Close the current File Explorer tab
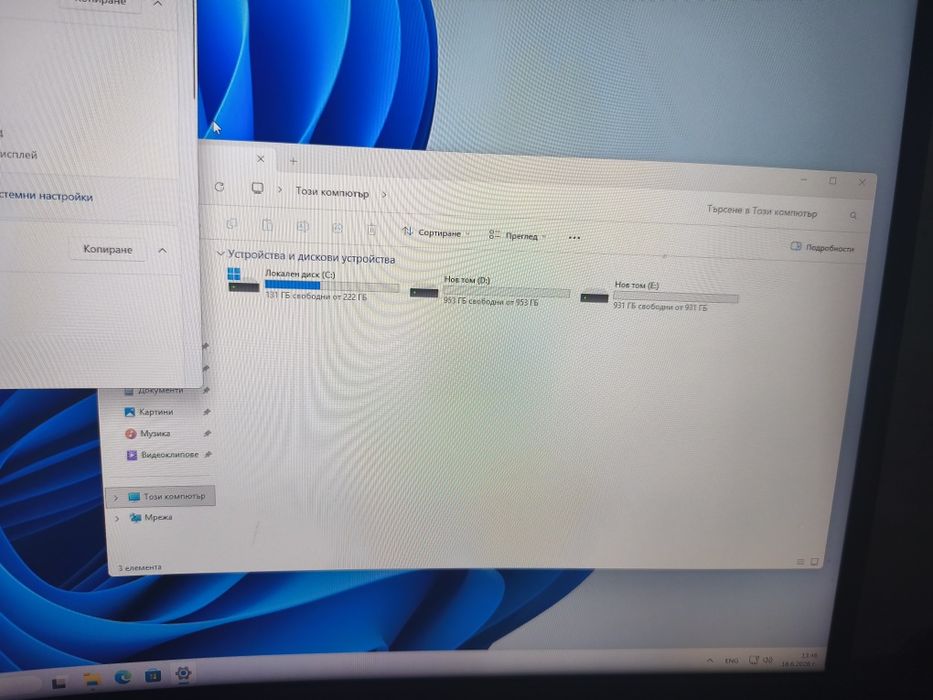The image size is (933, 700). coord(260,159)
